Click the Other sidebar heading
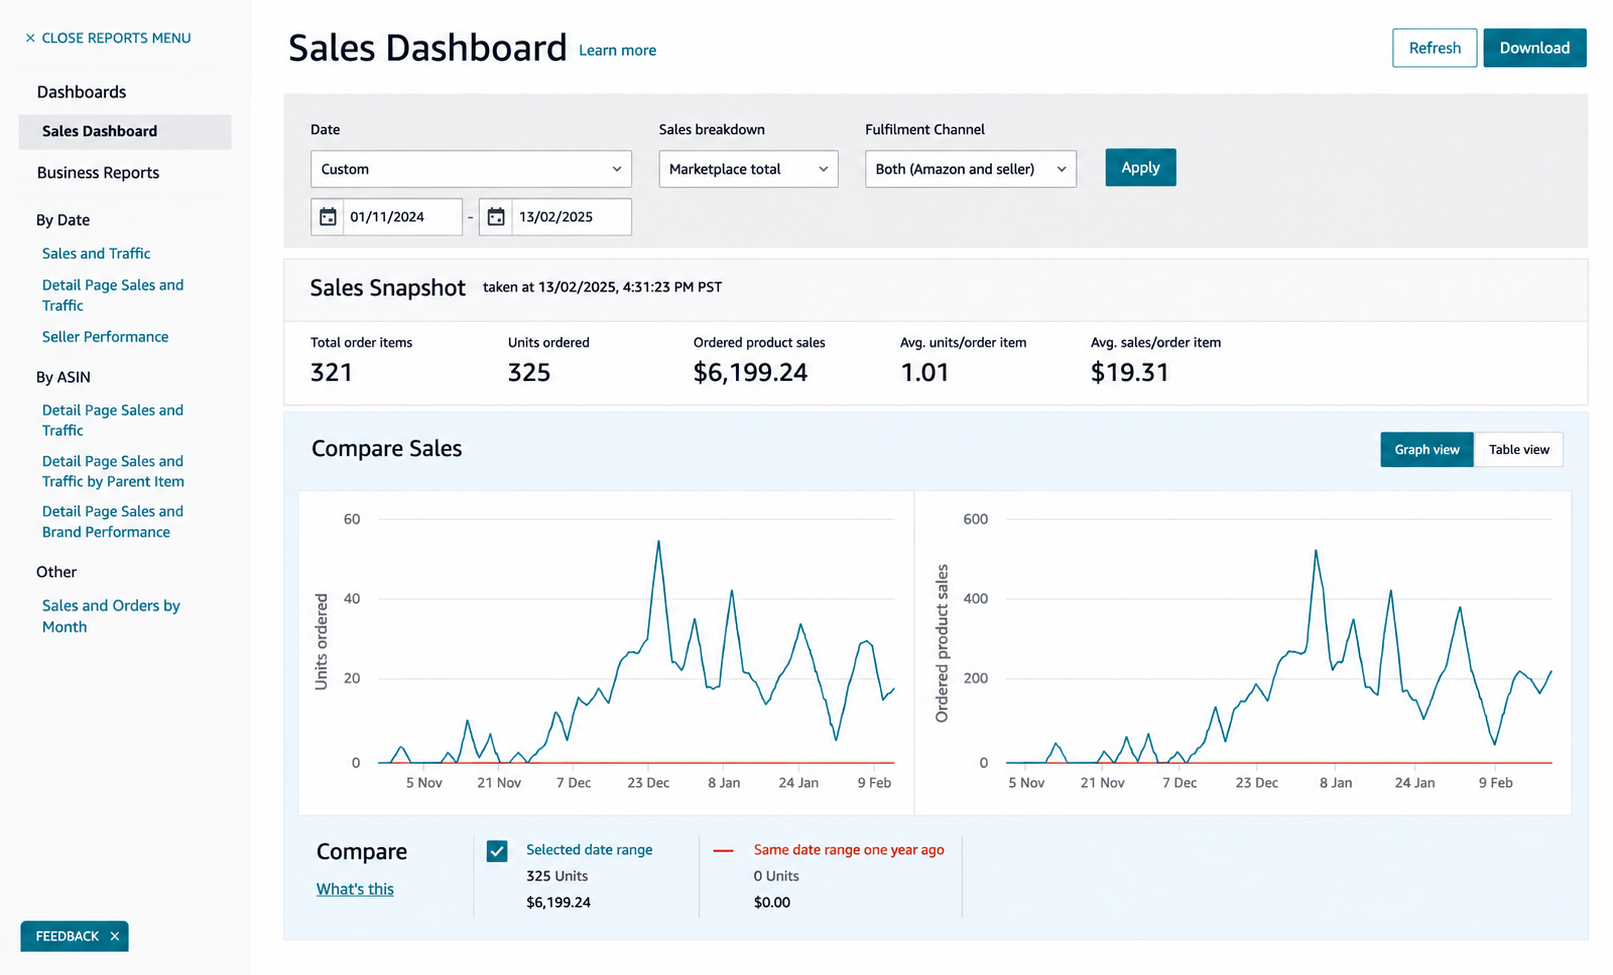The image size is (1613, 975). [x=56, y=572]
